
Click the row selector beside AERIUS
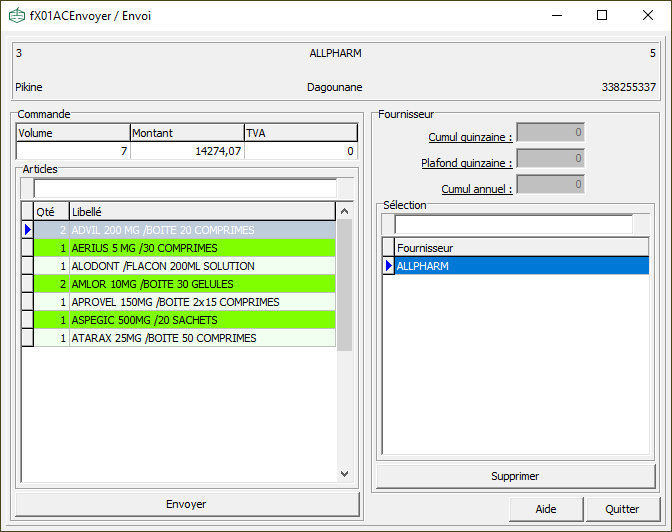28,248
